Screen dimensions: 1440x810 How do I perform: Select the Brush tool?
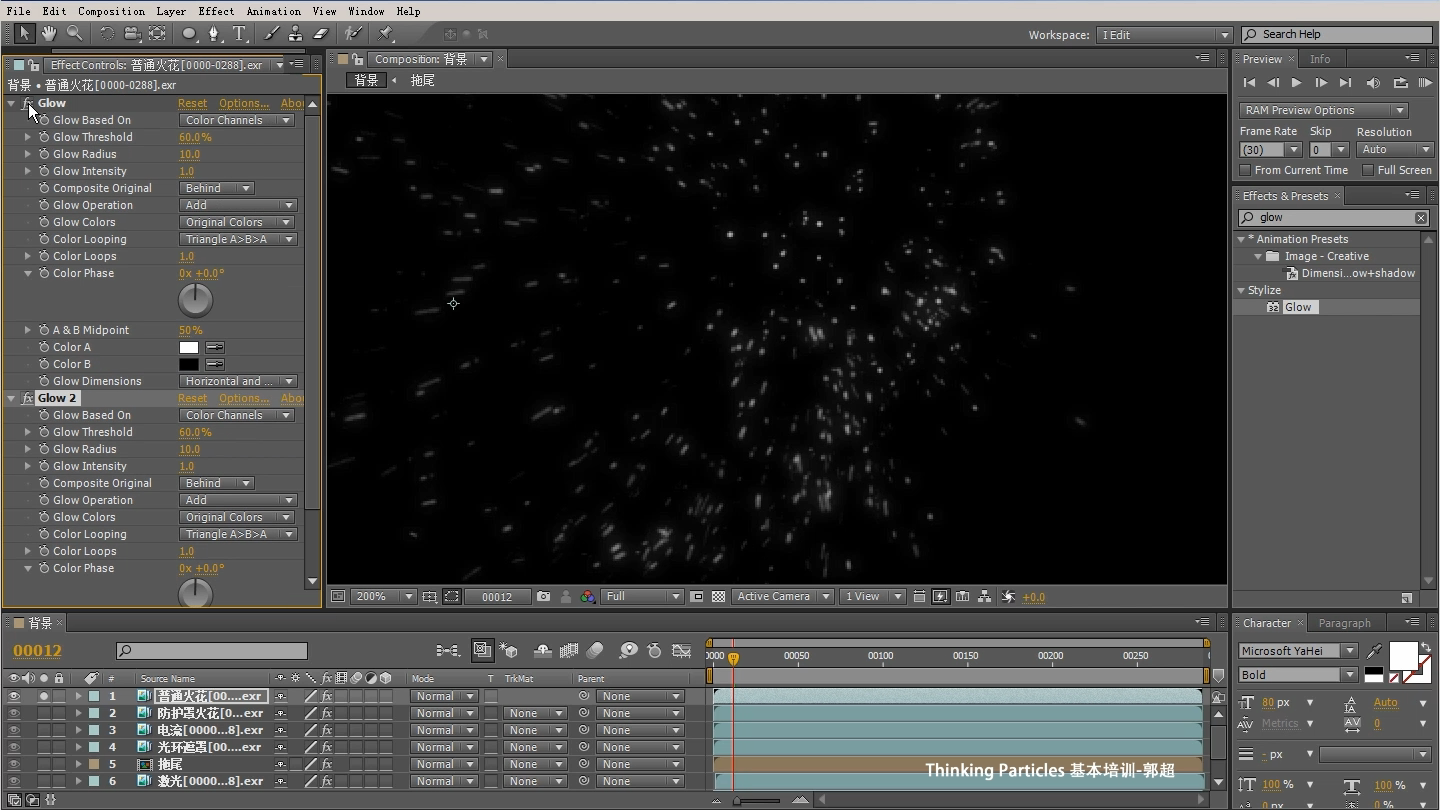click(x=272, y=34)
